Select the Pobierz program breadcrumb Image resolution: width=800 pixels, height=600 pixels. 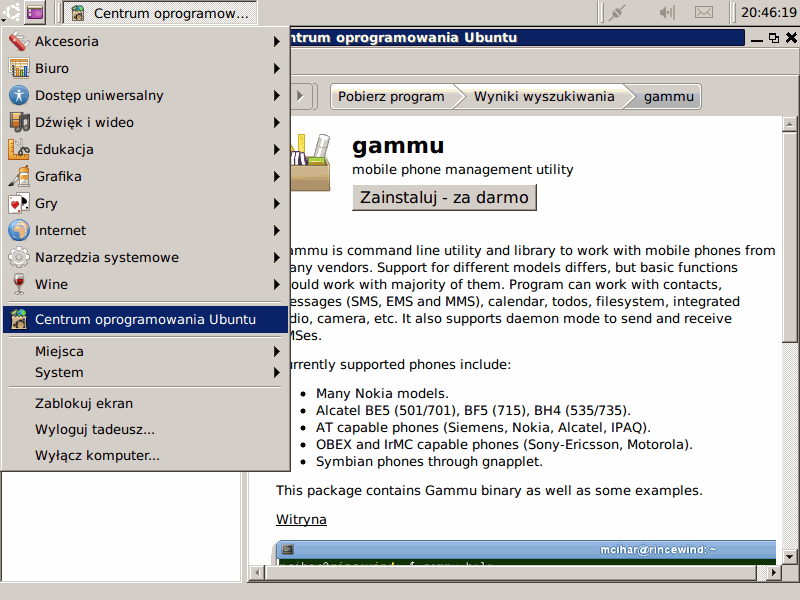[391, 97]
